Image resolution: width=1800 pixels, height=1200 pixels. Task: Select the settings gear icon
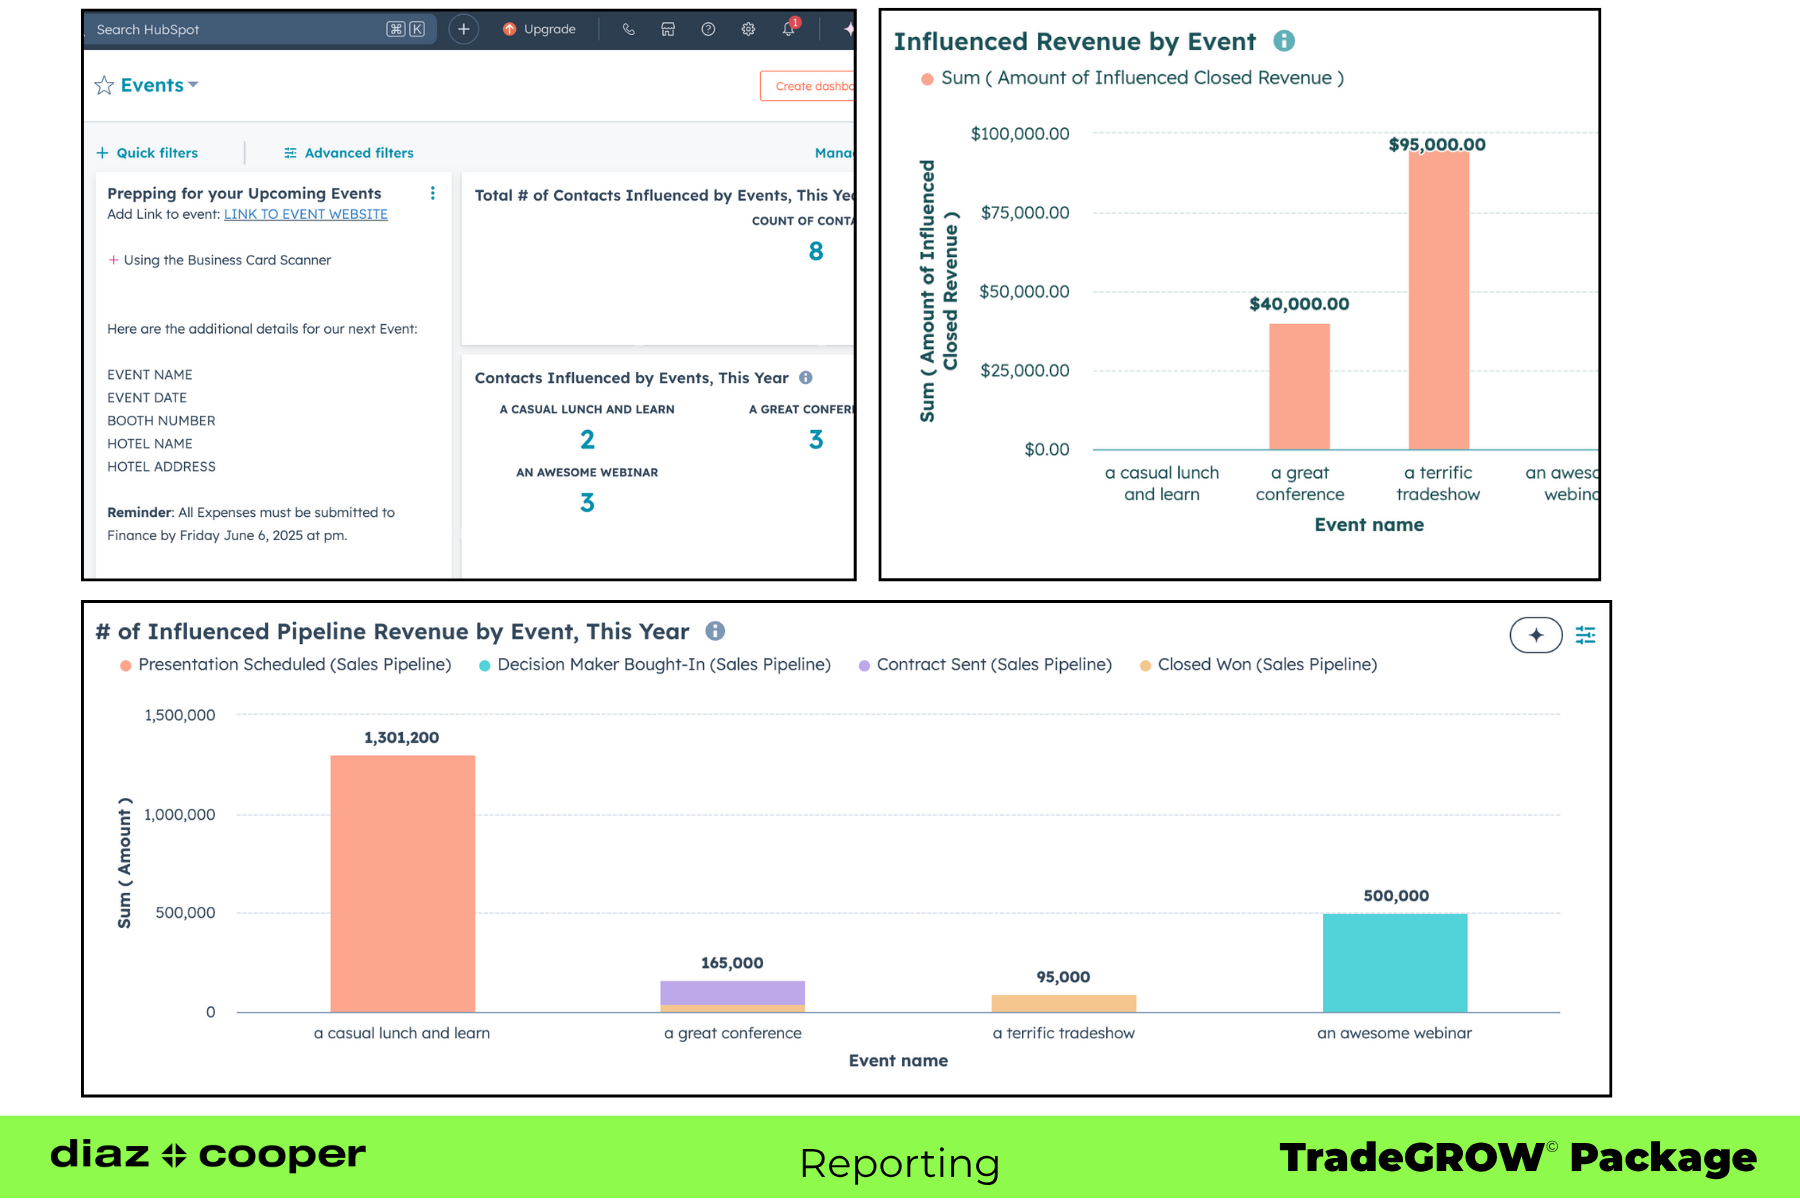pos(747,30)
